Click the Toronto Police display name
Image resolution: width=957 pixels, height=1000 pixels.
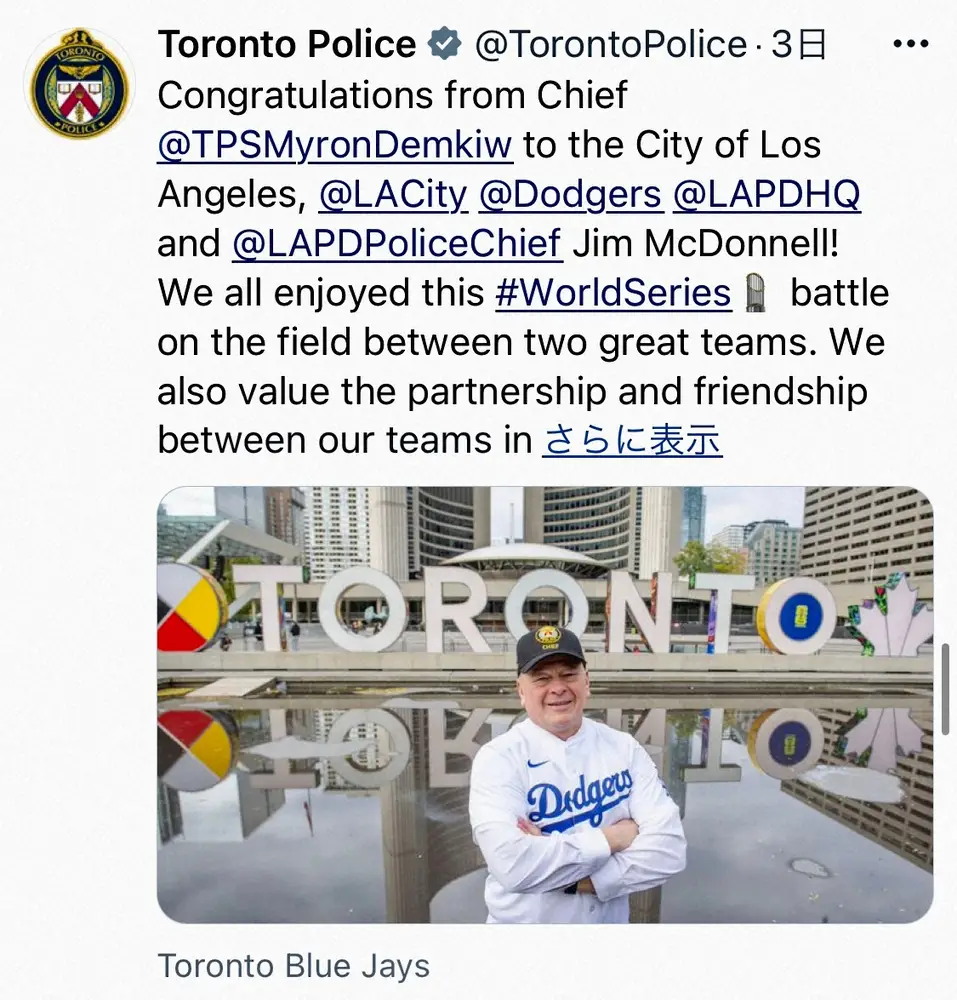(x=287, y=44)
